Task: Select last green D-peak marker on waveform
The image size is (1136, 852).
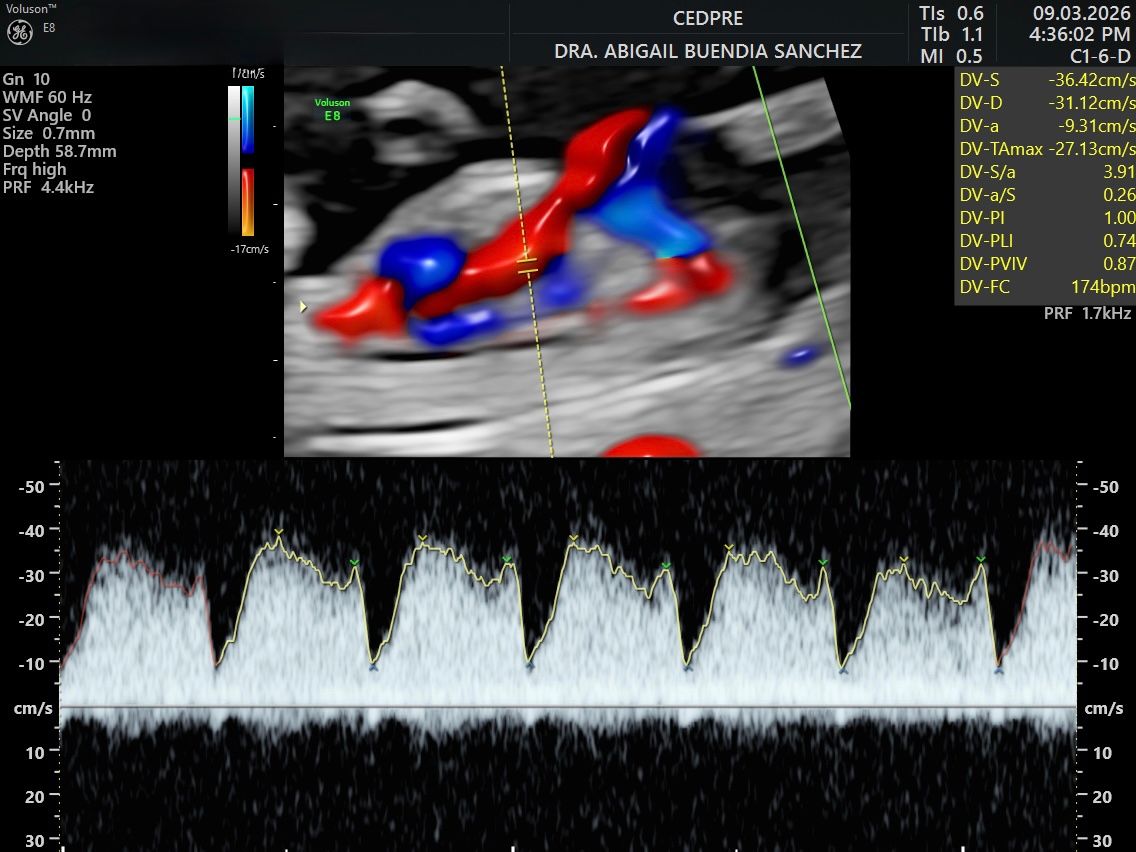Action: pos(981,559)
